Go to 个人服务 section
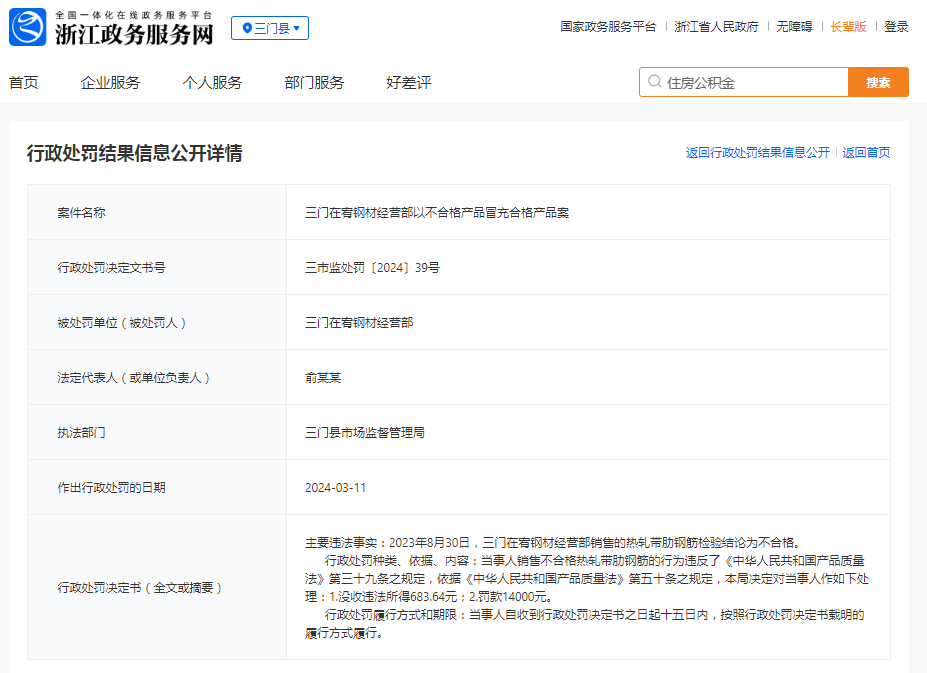This screenshot has width=927, height=673. click(212, 83)
